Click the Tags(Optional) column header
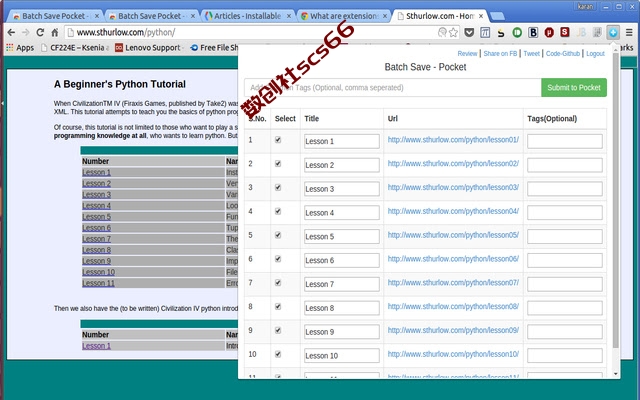Screen dimensions: 640x400 tap(552, 118)
